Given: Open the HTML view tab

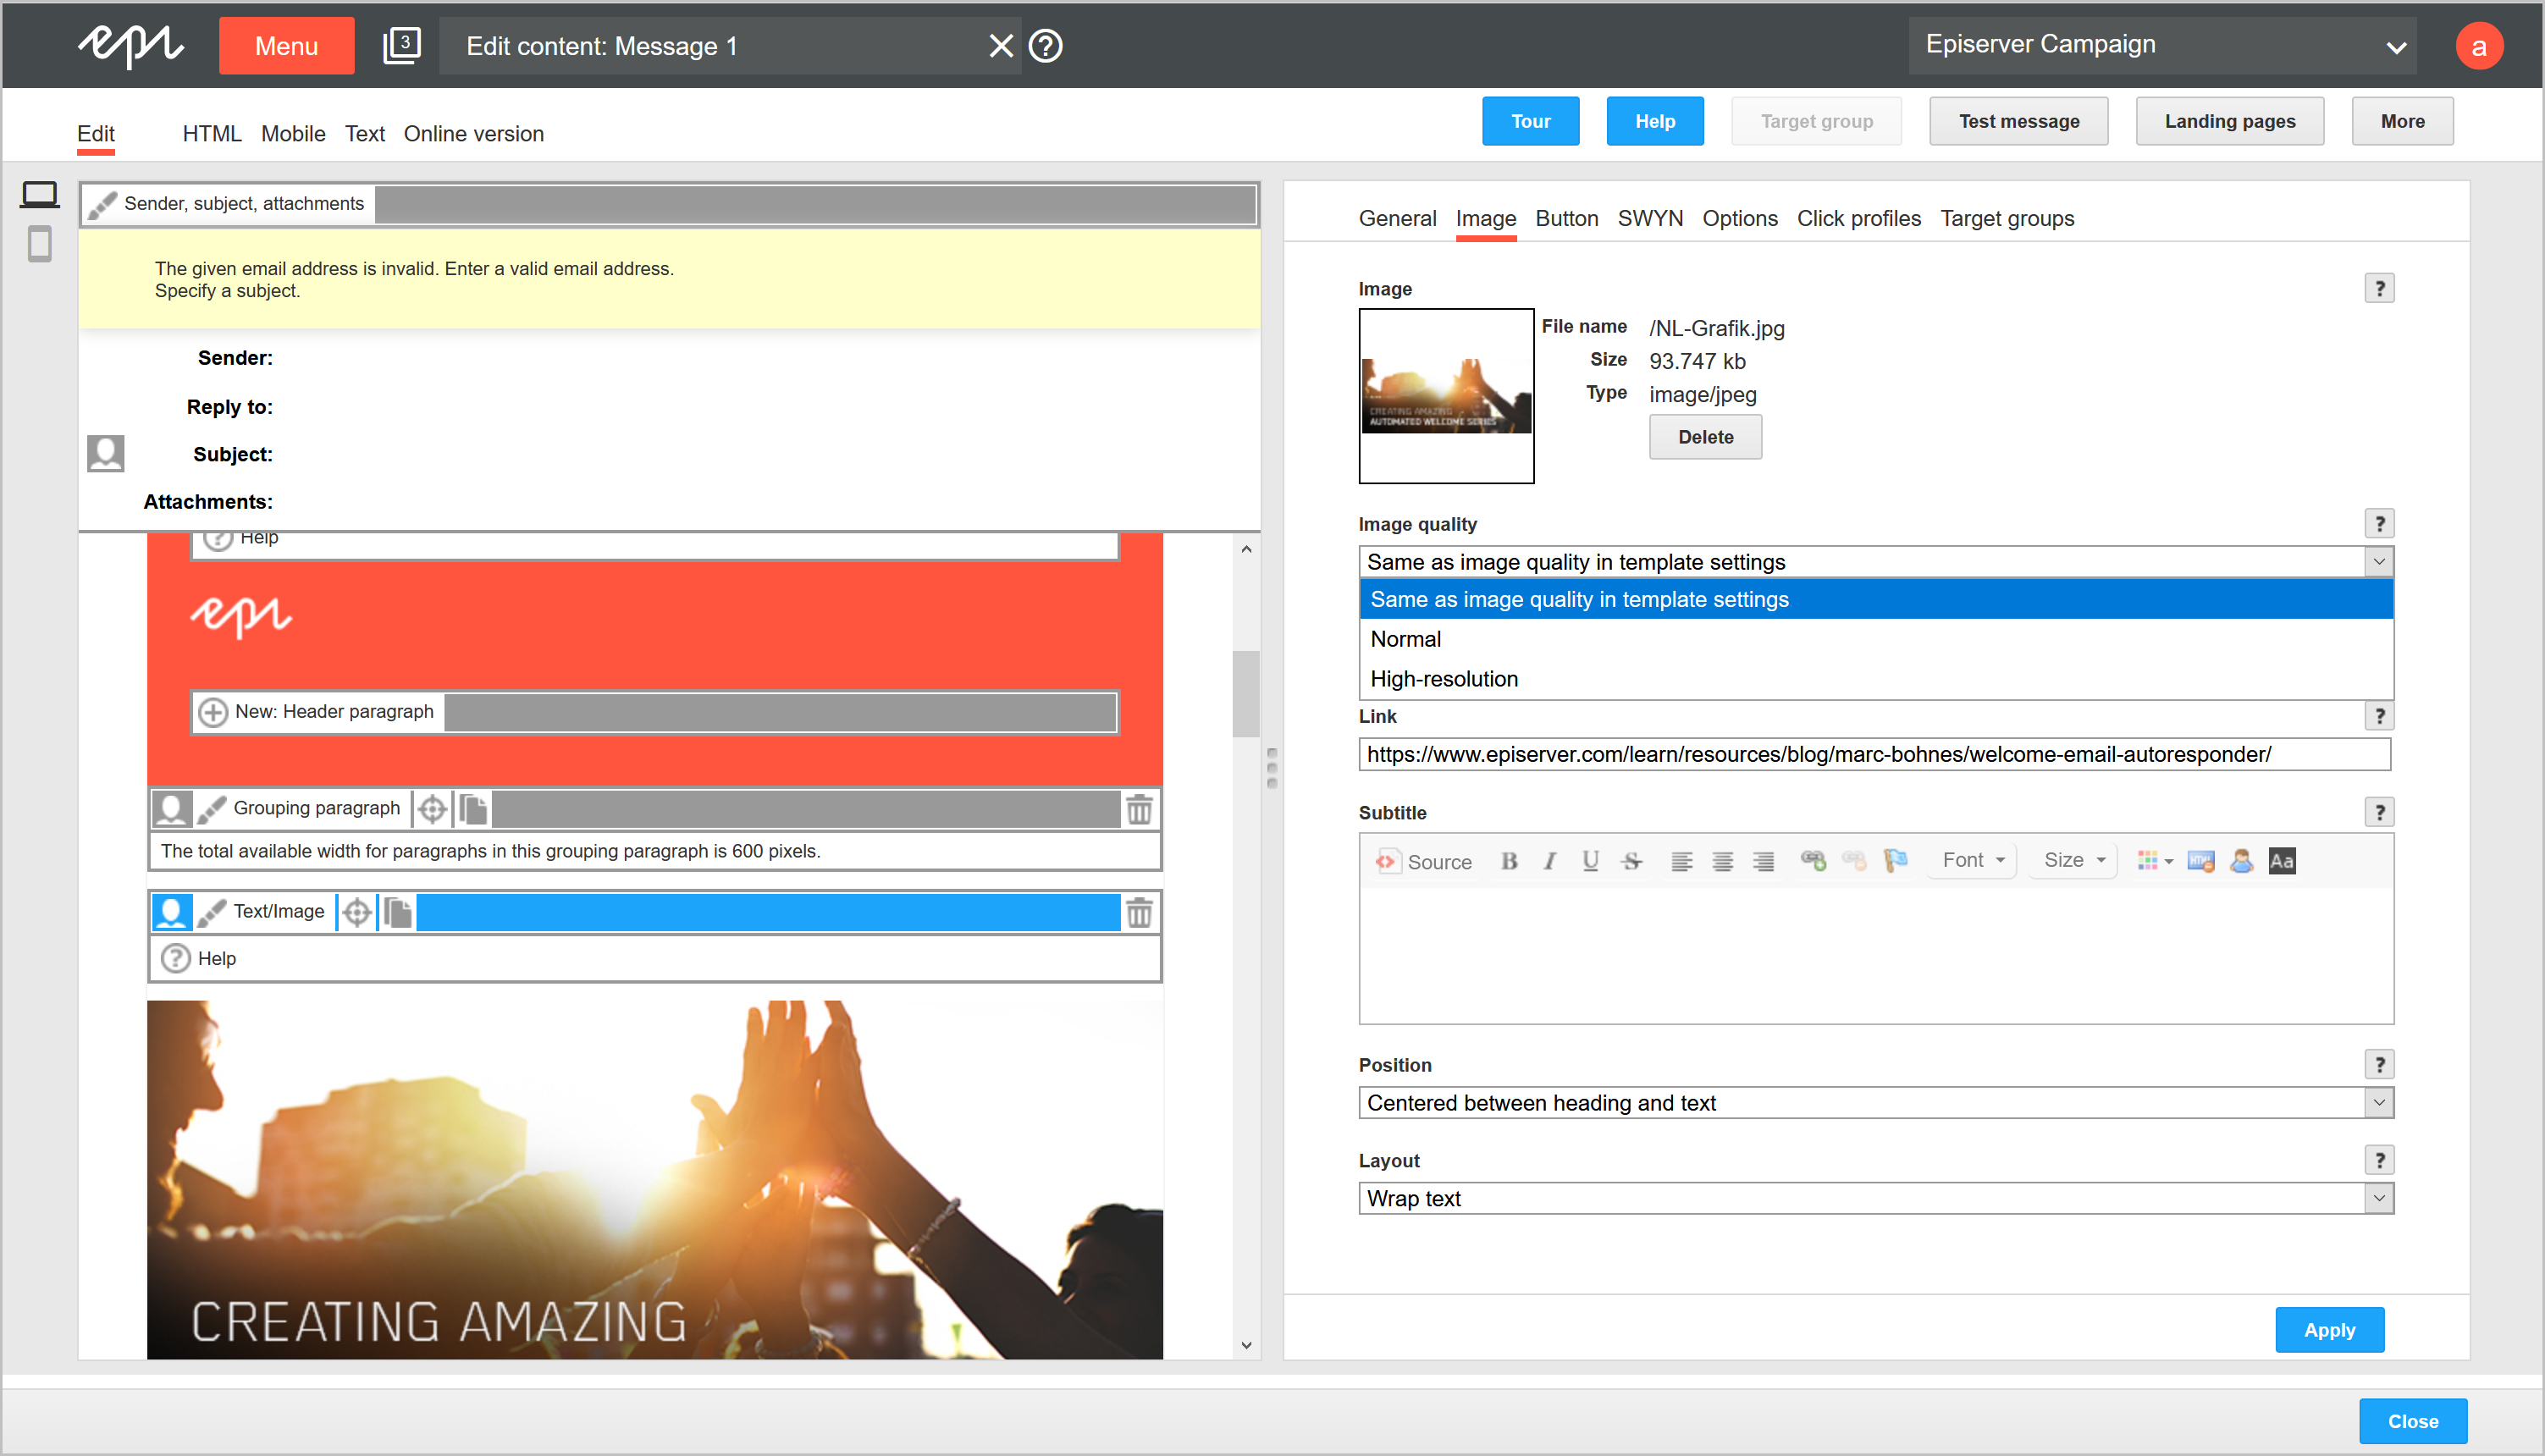Looking at the screenshot, I should (211, 133).
